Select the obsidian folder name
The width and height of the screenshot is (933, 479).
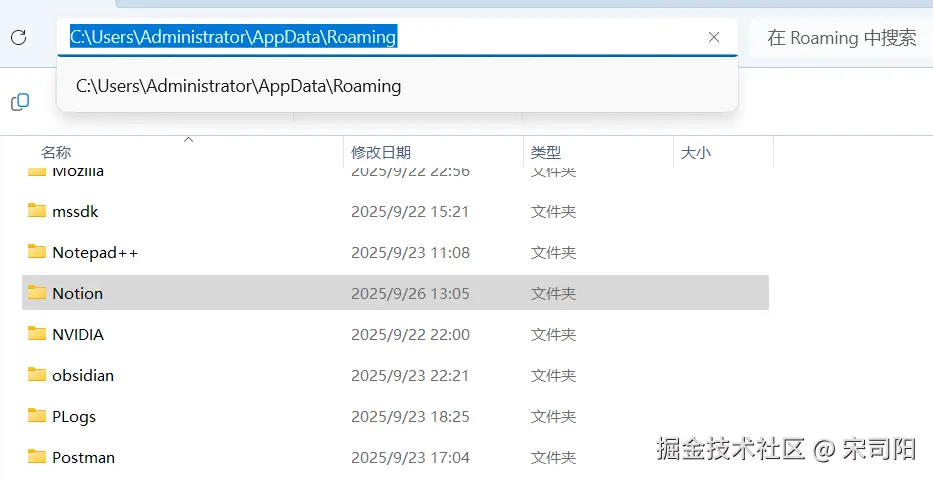(x=83, y=375)
